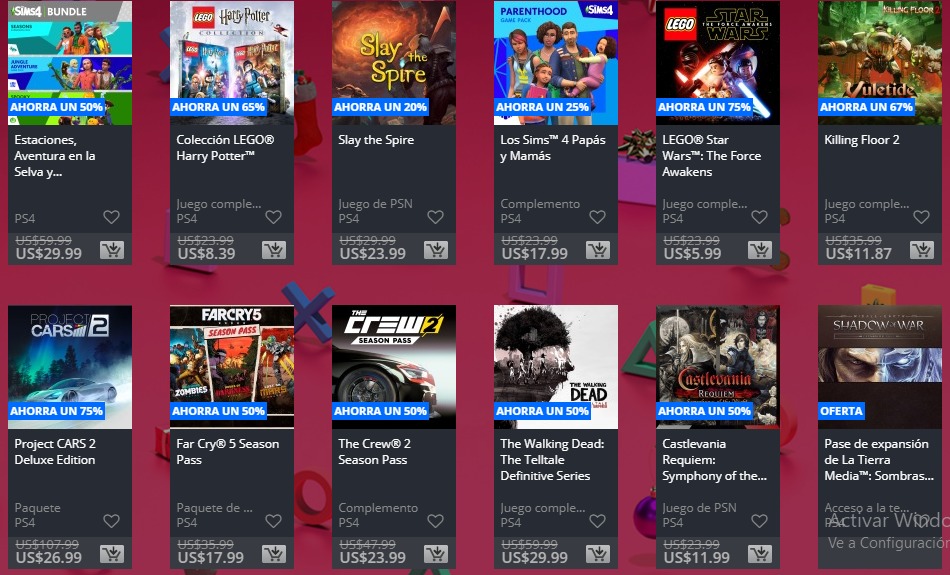Add Far Cry 5 Season Pass to cart
This screenshot has width=950, height=575.
click(x=274, y=554)
